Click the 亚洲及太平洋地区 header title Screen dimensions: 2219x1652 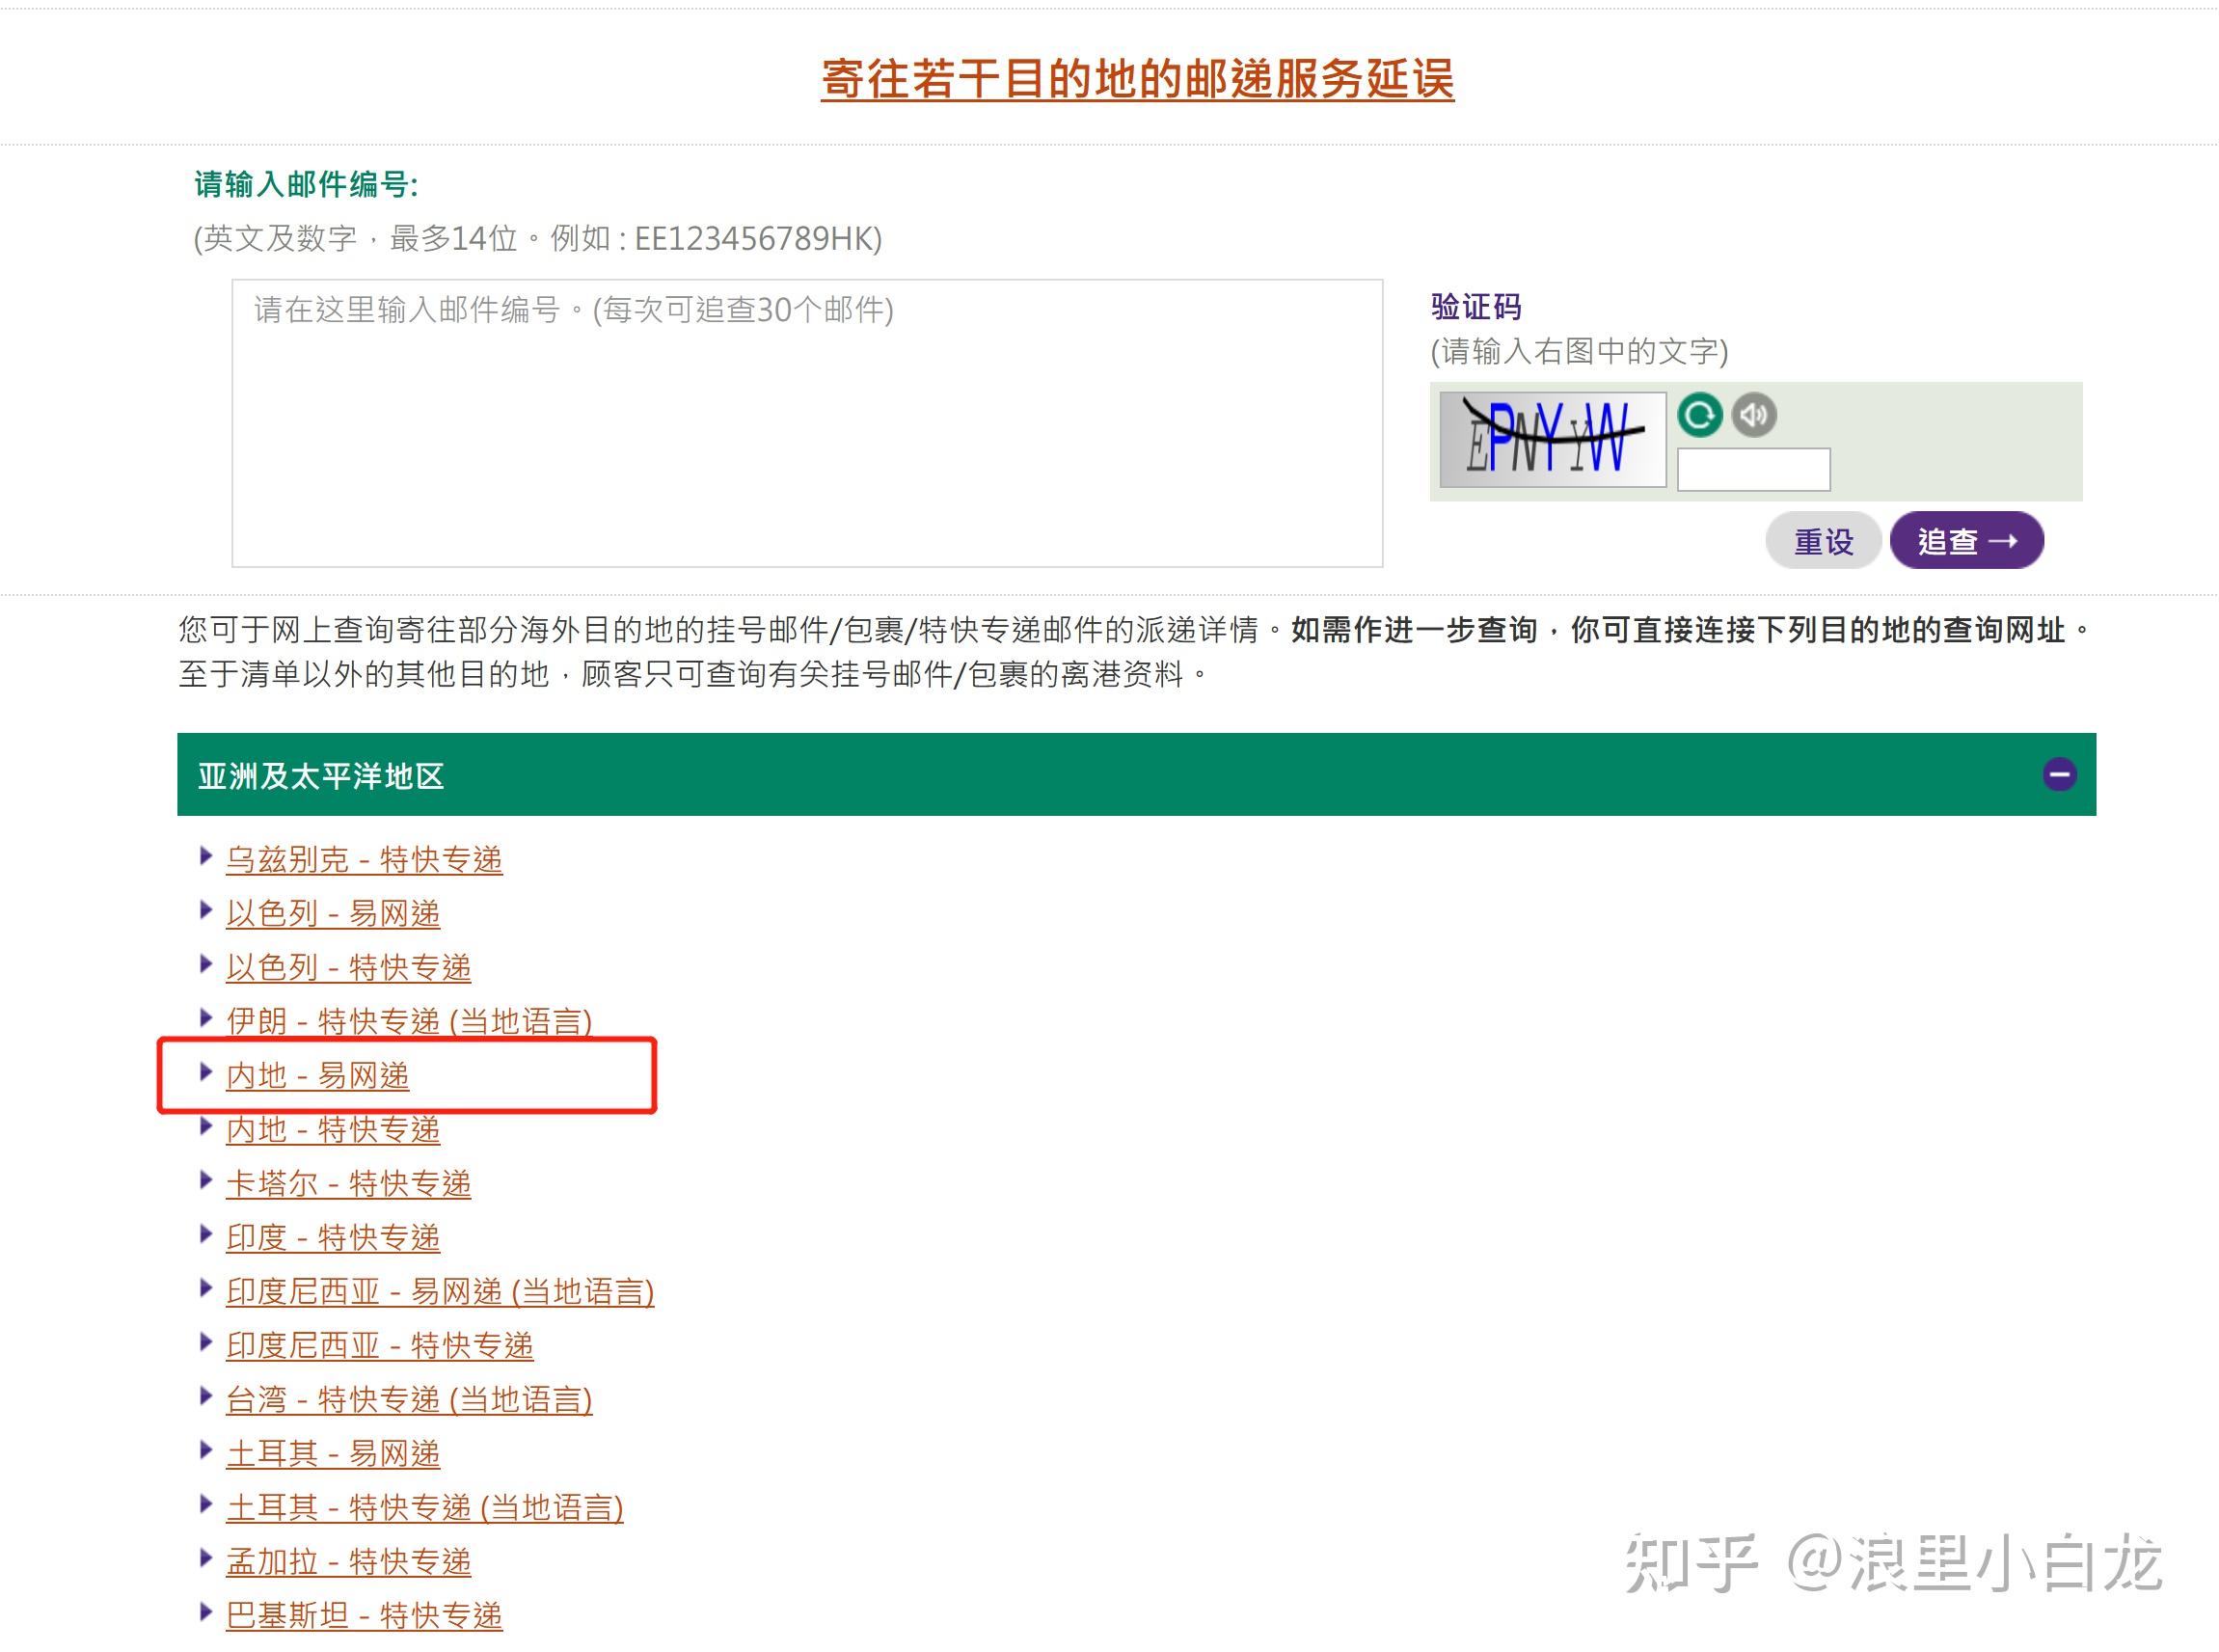tap(321, 776)
